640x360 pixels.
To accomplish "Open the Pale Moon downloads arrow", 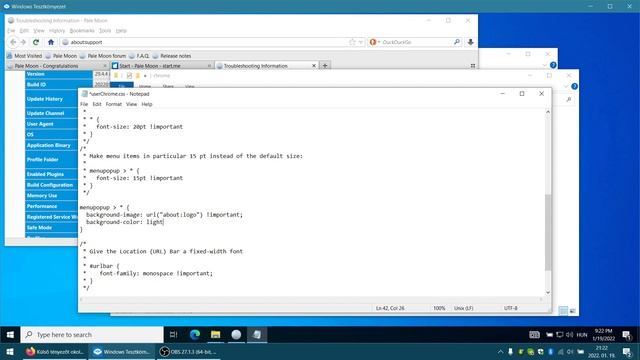I will [x=470, y=42].
